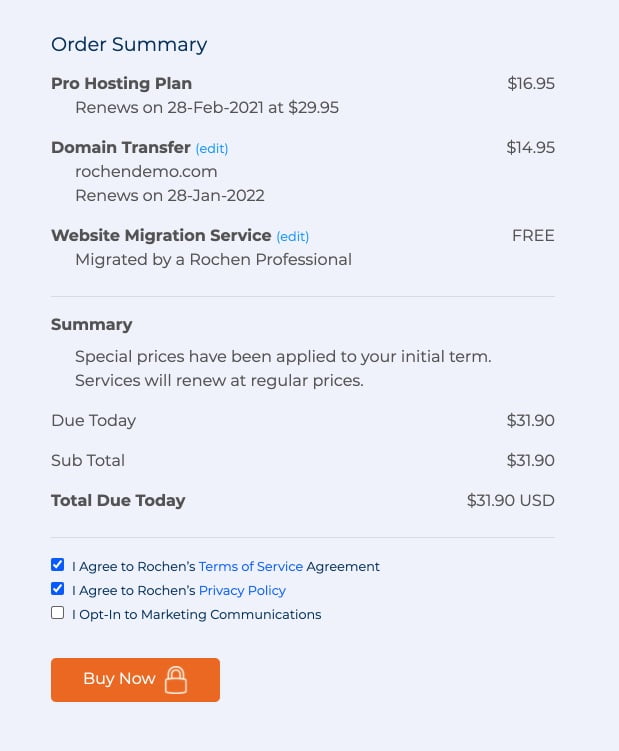
Task: Open the Privacy Policy link
Action: 242,591
